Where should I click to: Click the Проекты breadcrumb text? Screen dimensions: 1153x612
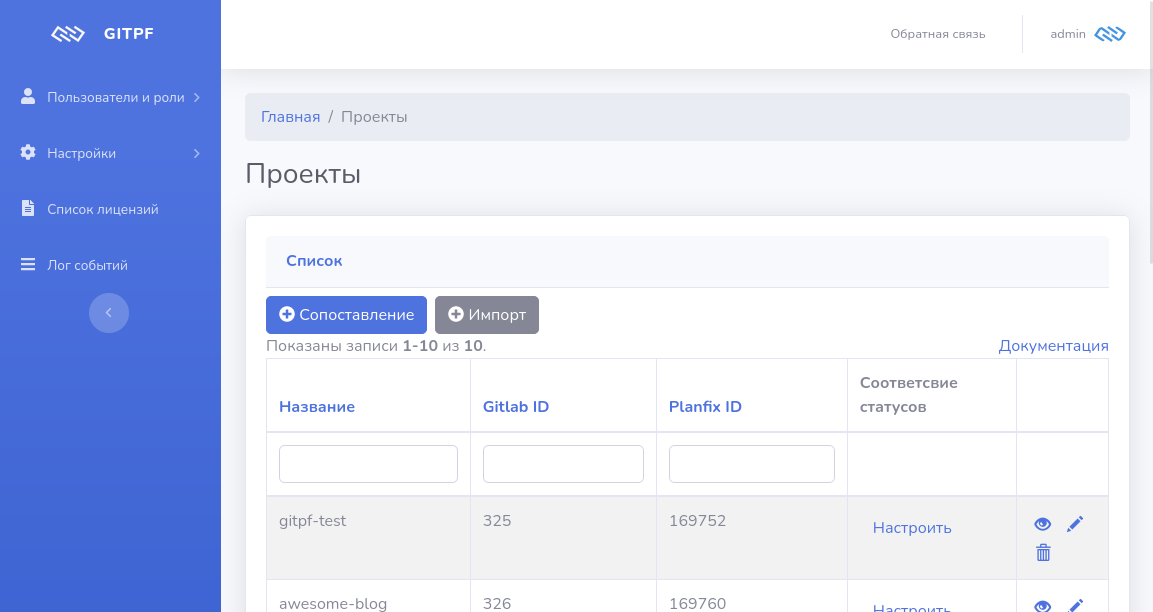pyautogui.click(x=374, y=117)
